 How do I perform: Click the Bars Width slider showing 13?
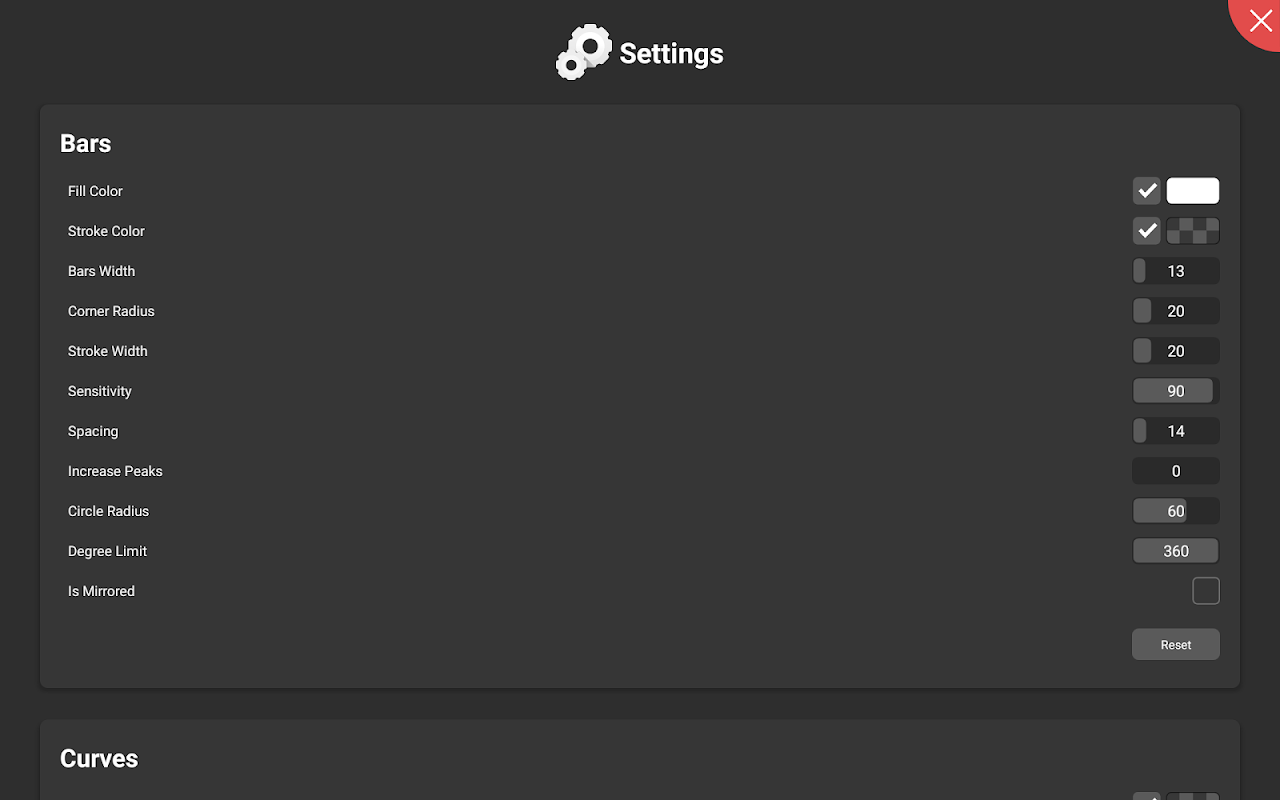(1176, 271)
